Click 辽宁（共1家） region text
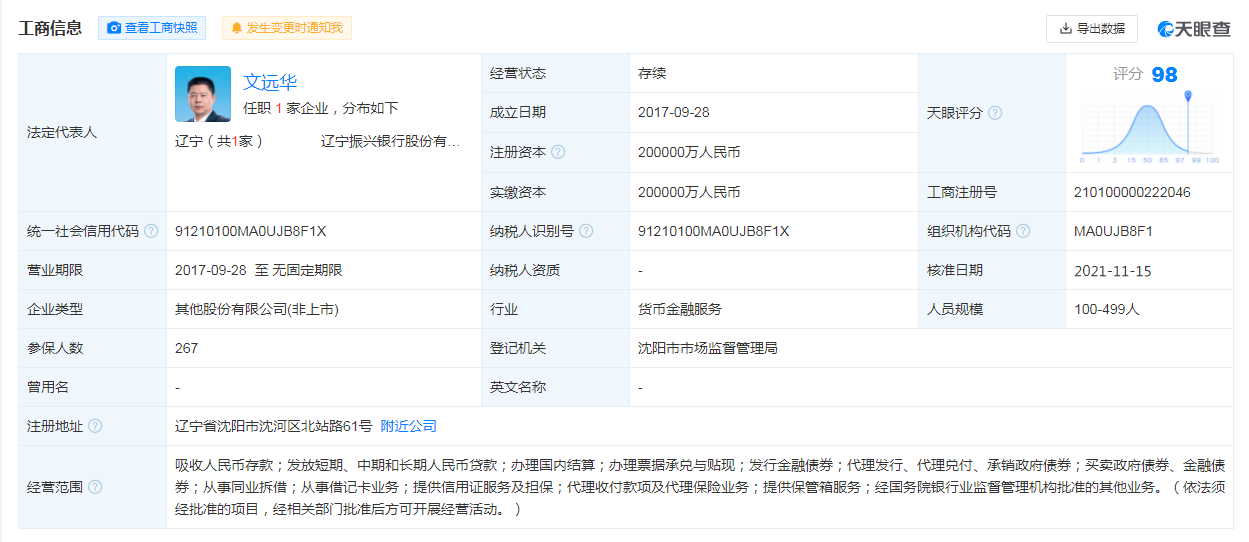Image resolution: width=1249 pixels, height=542 pixels. point(219,141)
